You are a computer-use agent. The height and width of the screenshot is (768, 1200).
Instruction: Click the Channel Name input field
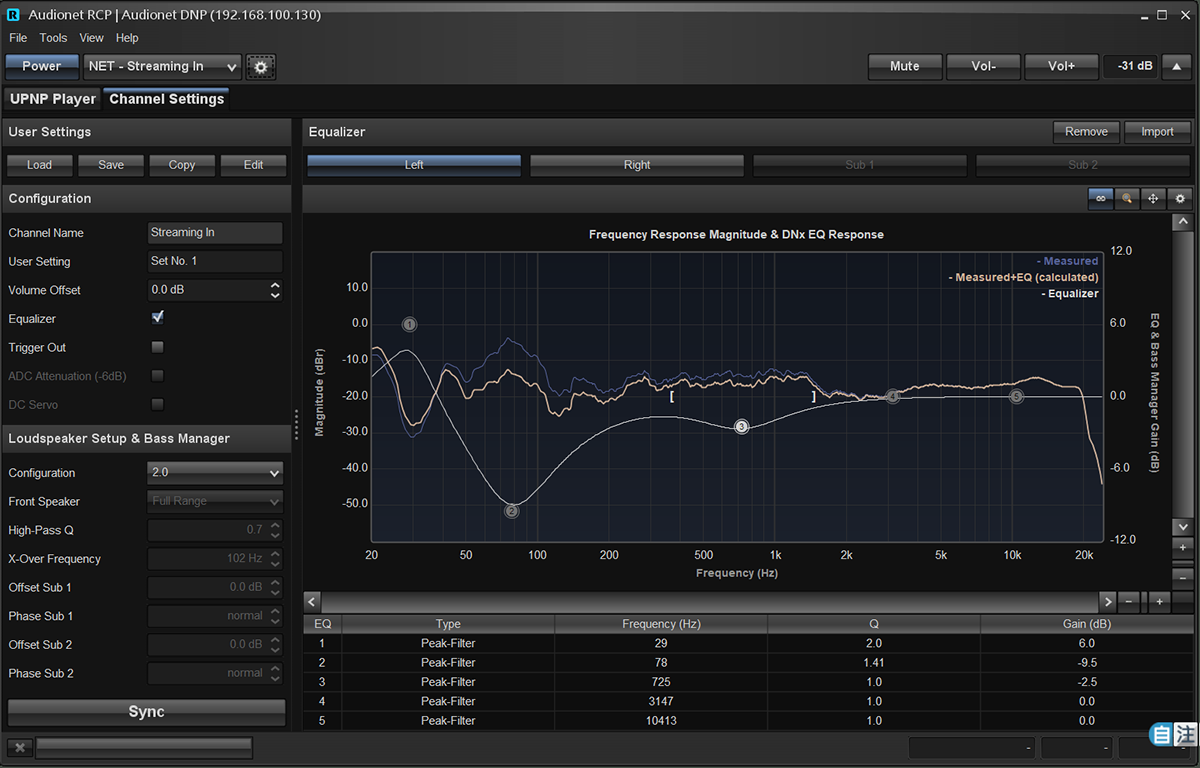[215, 233]
